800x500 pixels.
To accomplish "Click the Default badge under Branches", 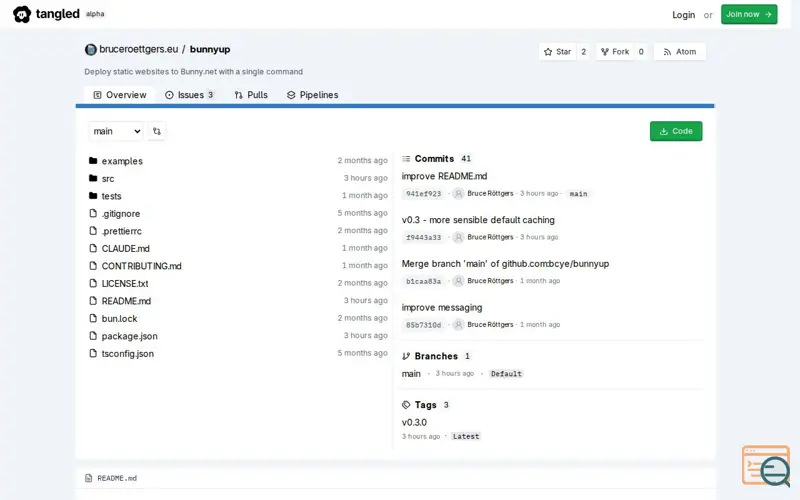I will tap(506, 374).
